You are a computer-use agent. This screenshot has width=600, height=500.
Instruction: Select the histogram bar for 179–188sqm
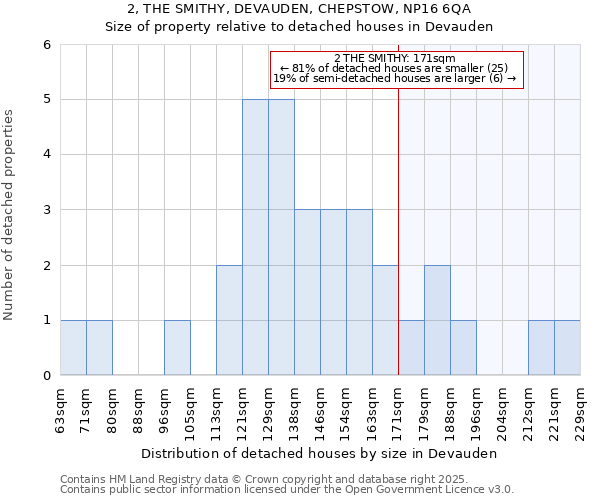click(x=438, y=320)
